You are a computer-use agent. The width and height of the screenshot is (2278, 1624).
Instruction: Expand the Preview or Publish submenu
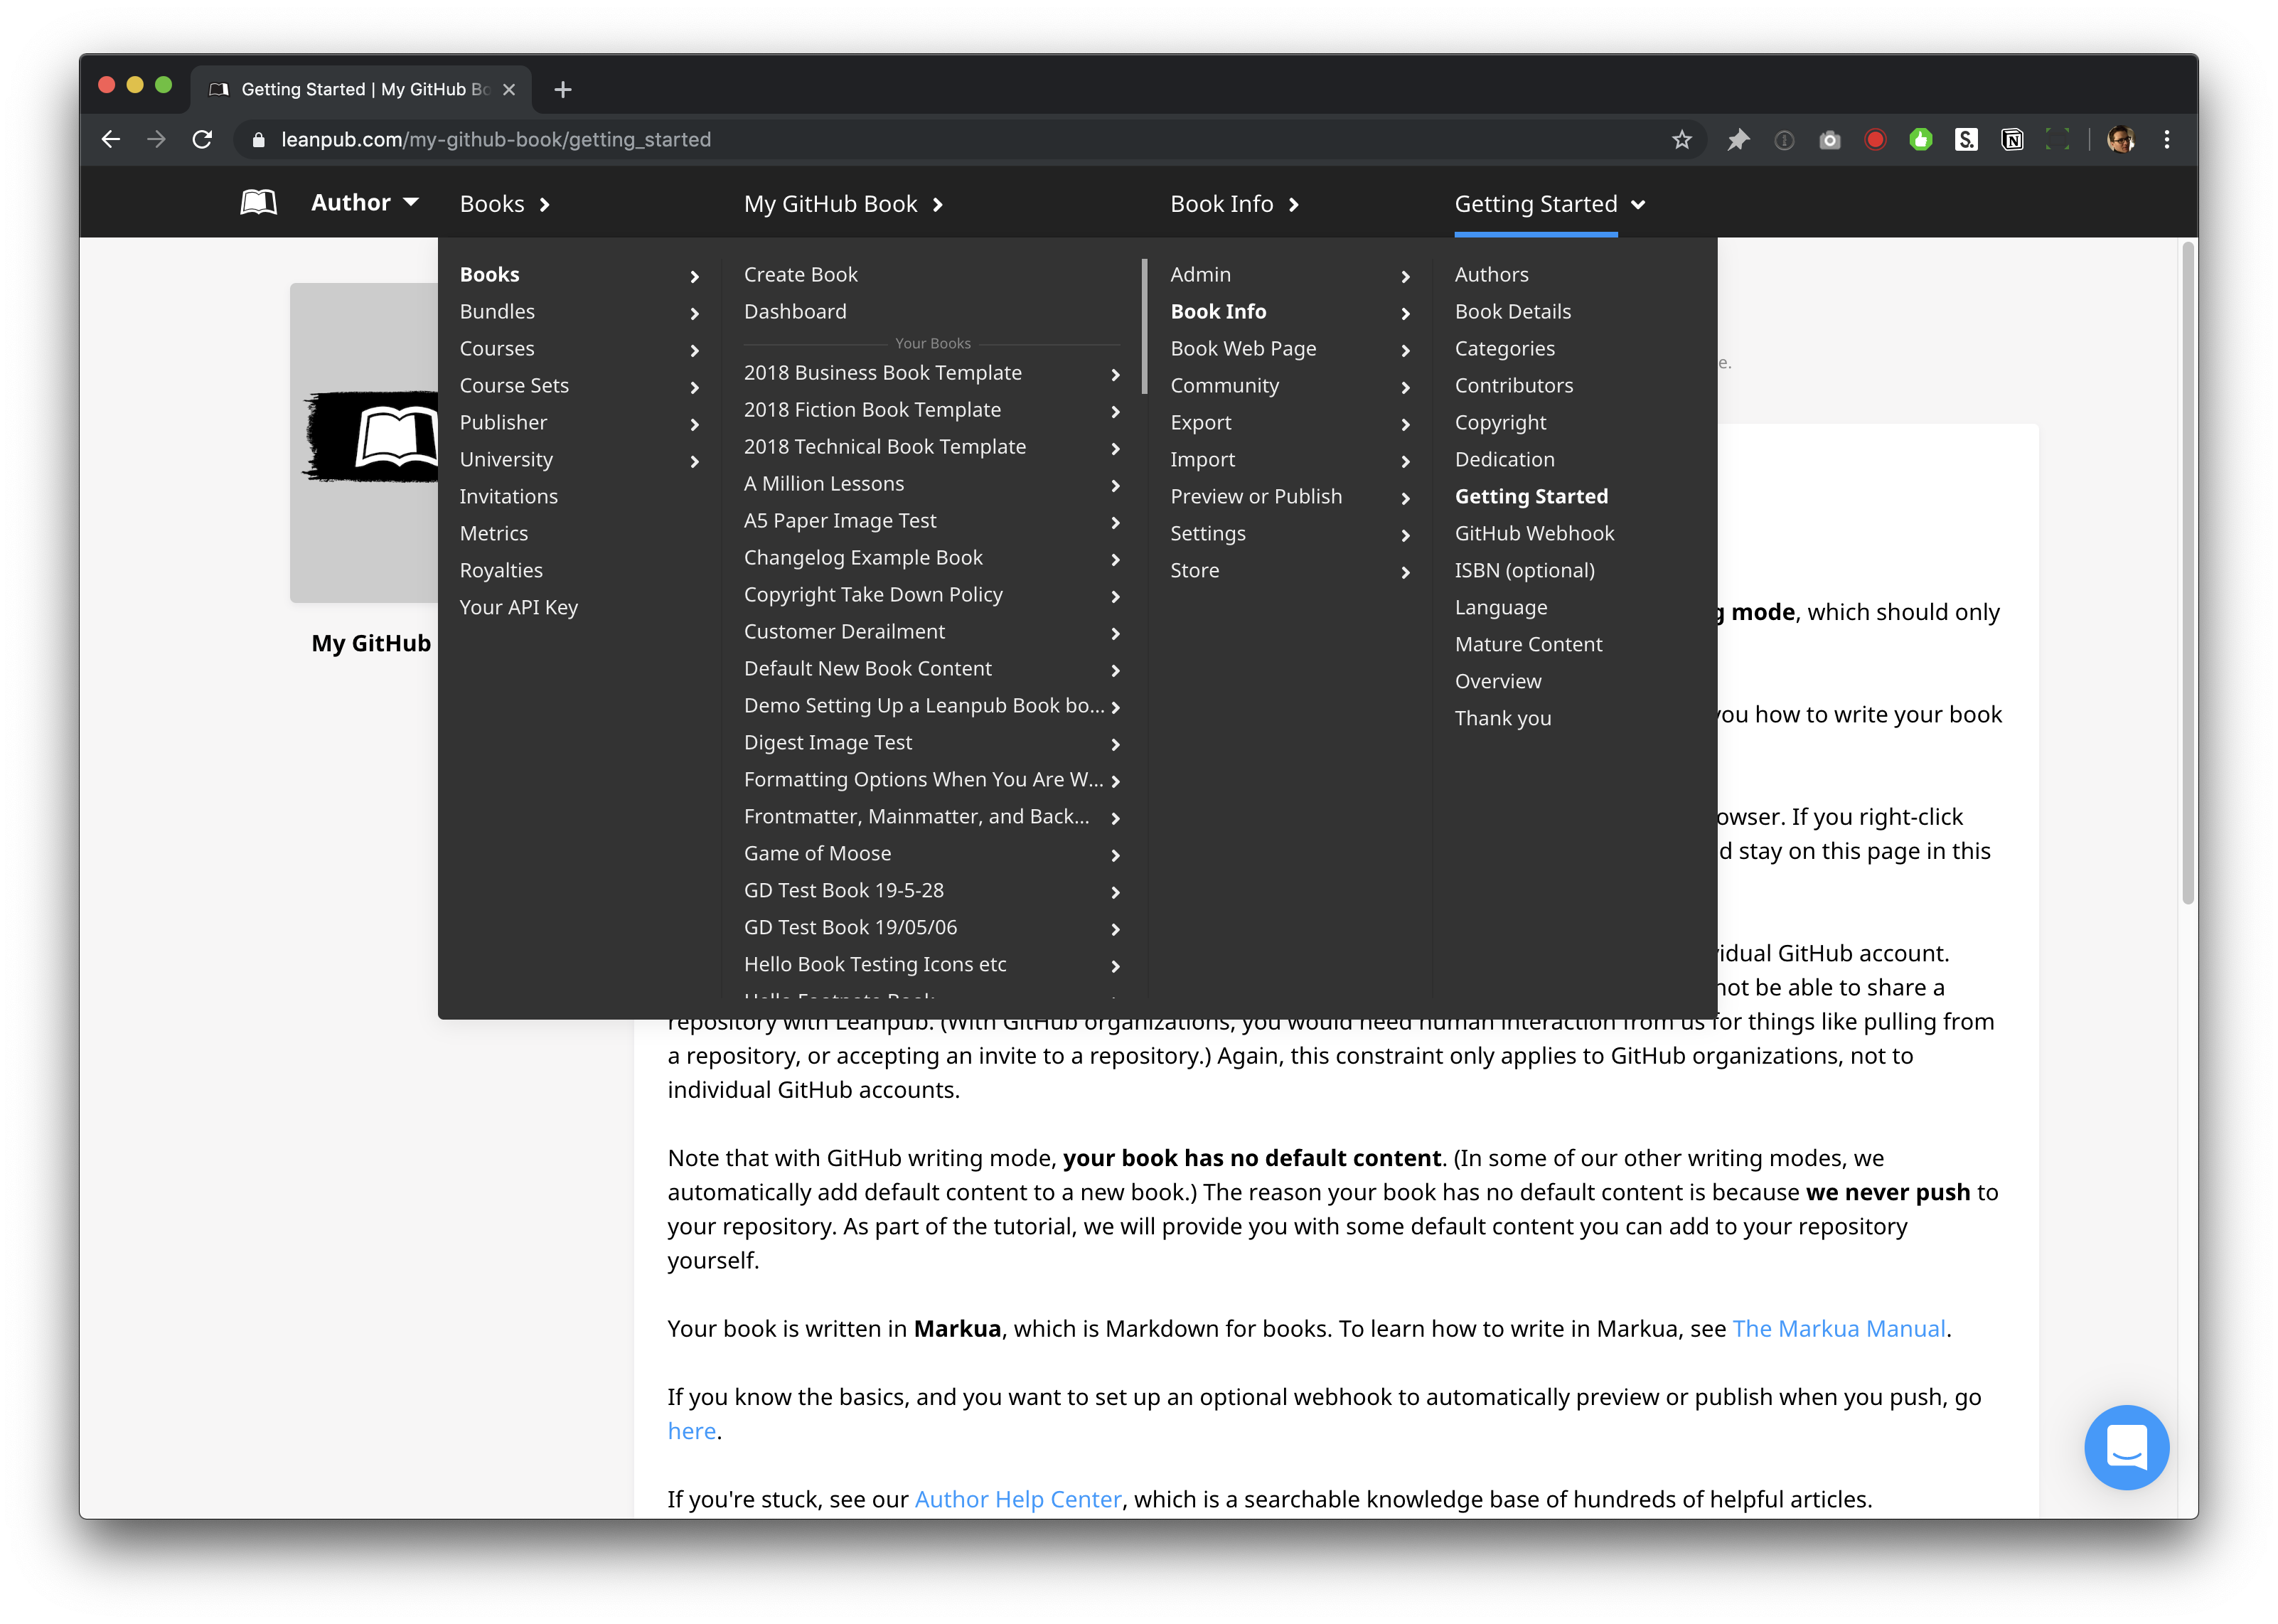(x=1405, y=498)
